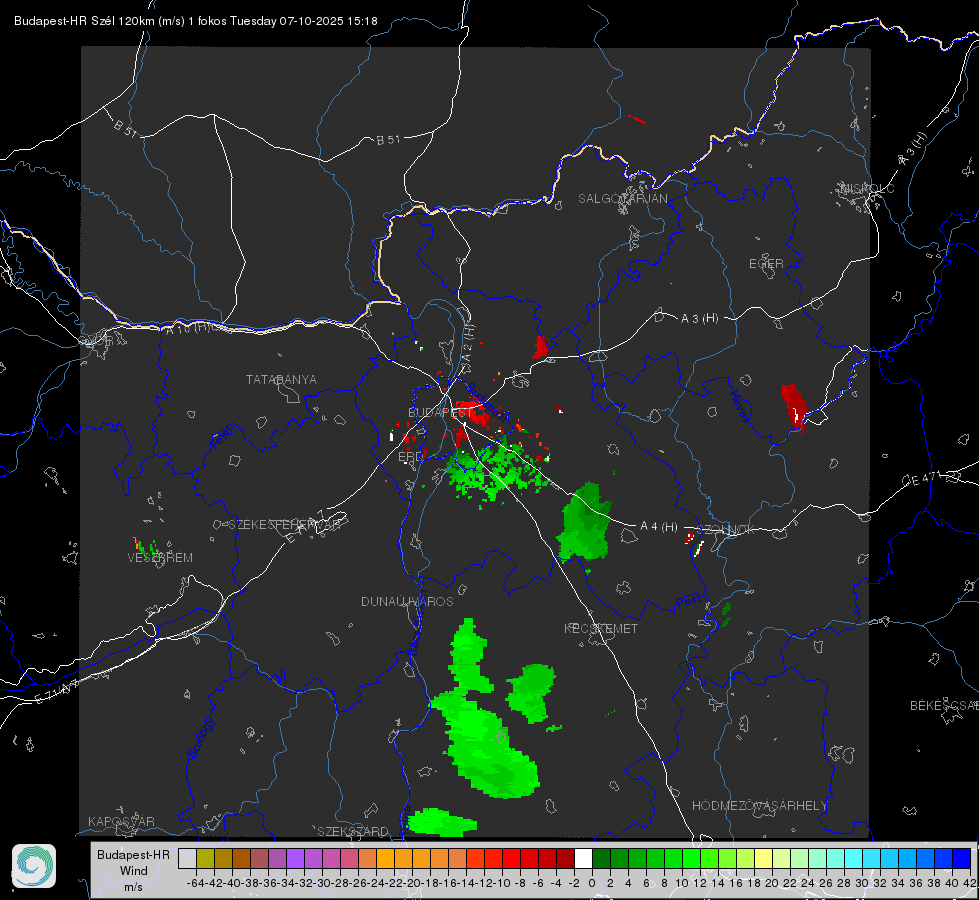This screenshot has height=900, width=979.
Task: Click the swirl logo icon beside the legend
Action: tap(34, 866)
